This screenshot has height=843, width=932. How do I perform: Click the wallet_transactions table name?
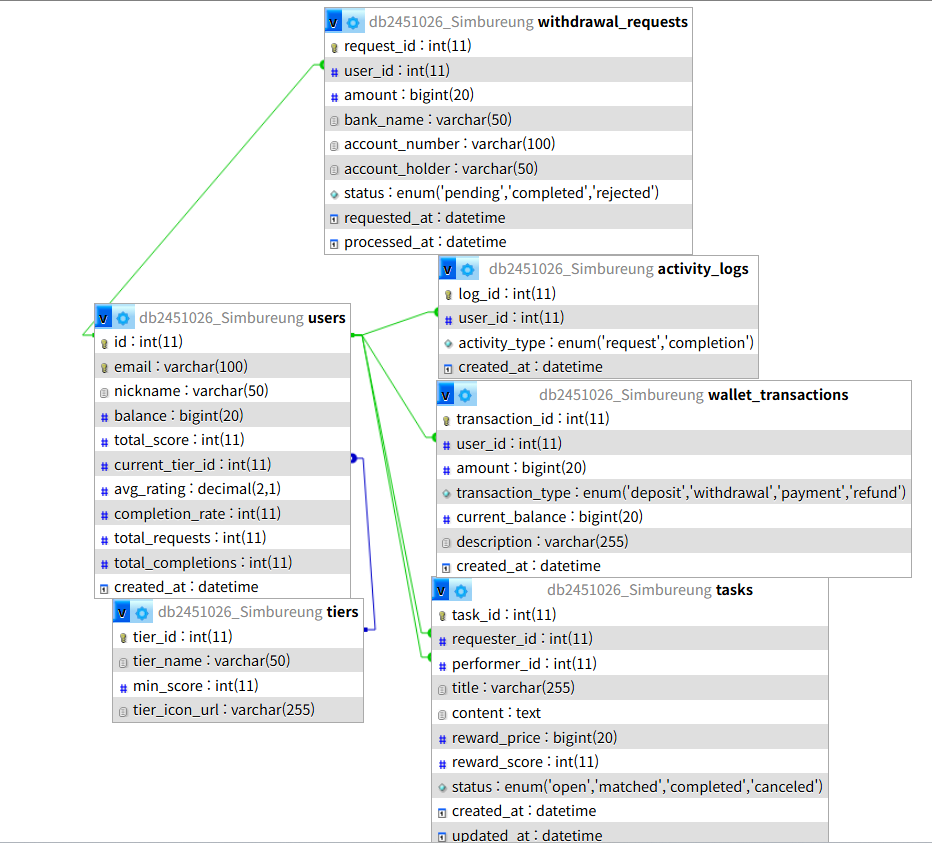point(777,394)
